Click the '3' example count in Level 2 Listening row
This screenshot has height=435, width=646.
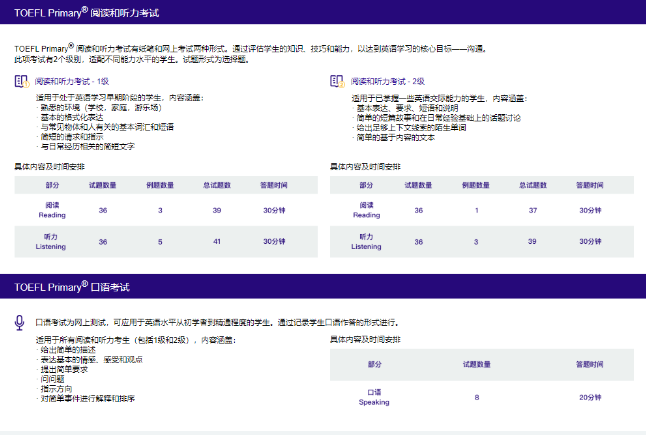(476, 242)
